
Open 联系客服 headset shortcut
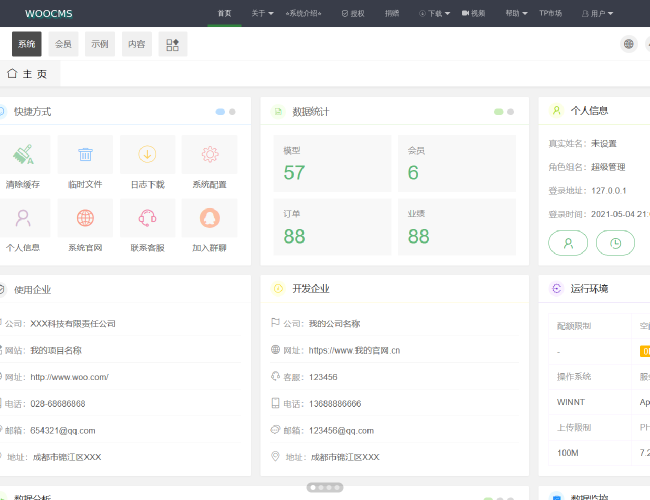coord(147,218)
